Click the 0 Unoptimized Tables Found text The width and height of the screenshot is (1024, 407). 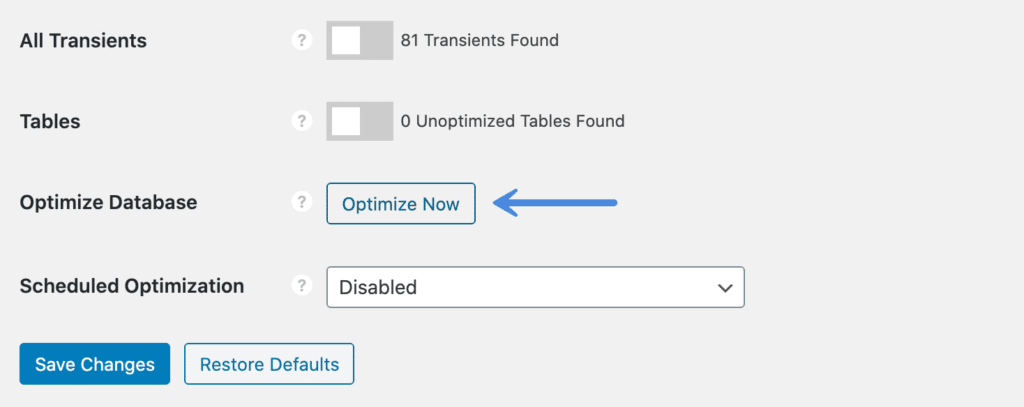pyautogui.click(x=513, y=121)
